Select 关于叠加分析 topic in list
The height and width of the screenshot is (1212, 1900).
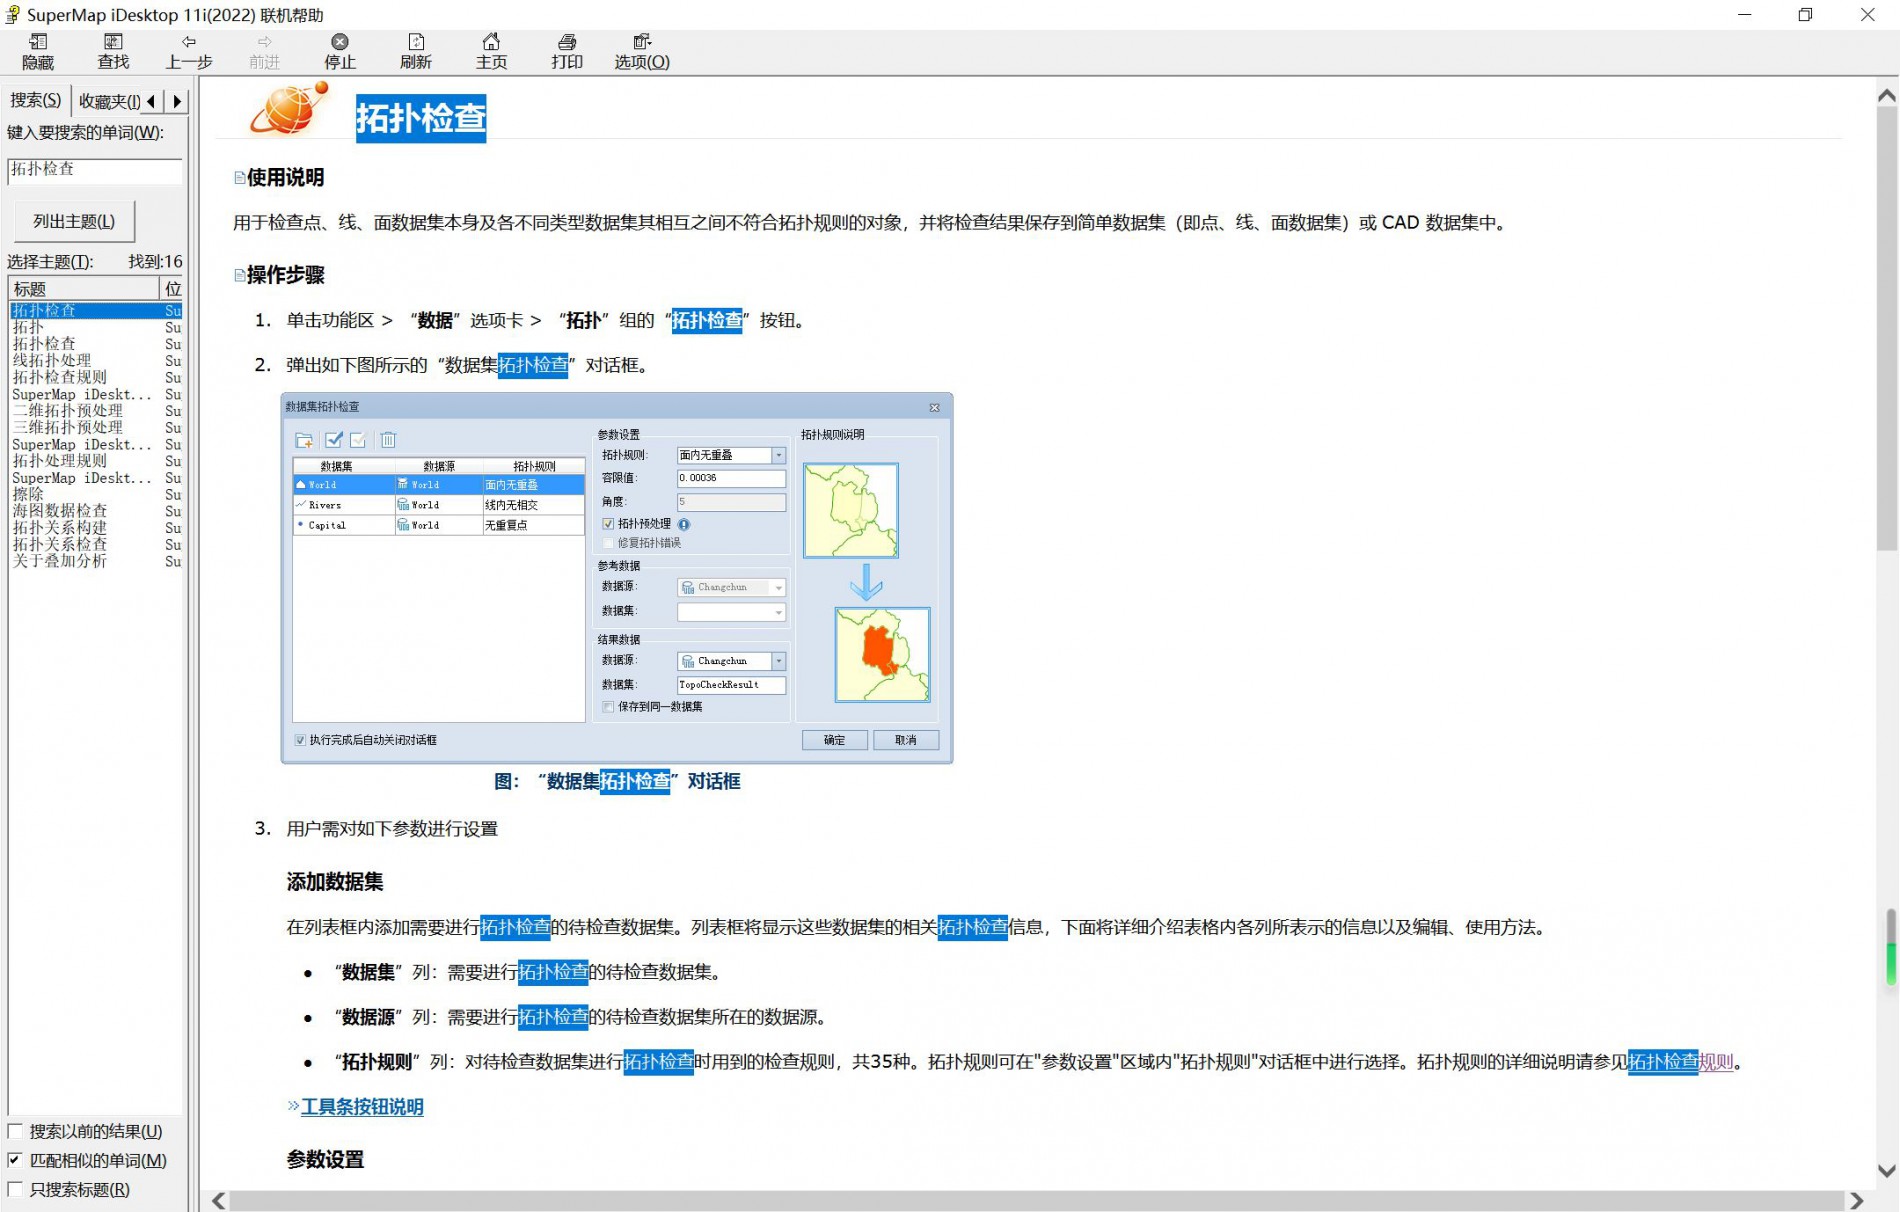[60, 561]
